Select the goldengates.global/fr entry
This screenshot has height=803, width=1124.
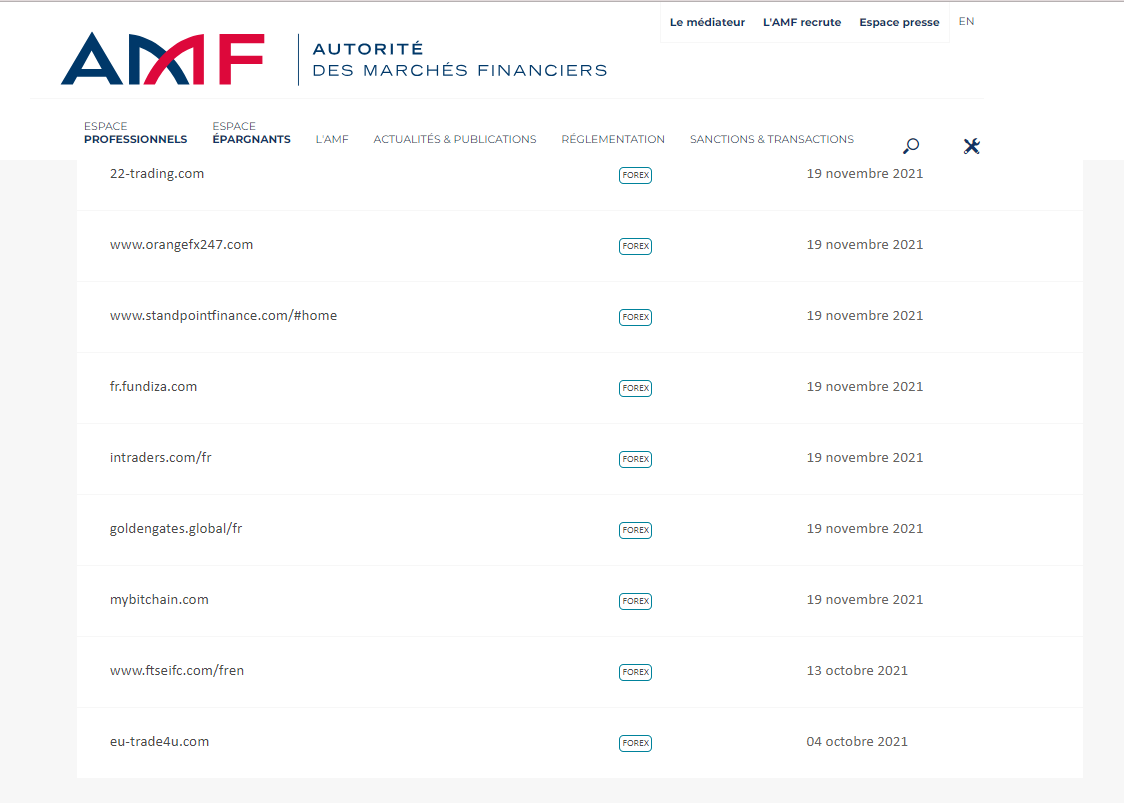[176, 529]
